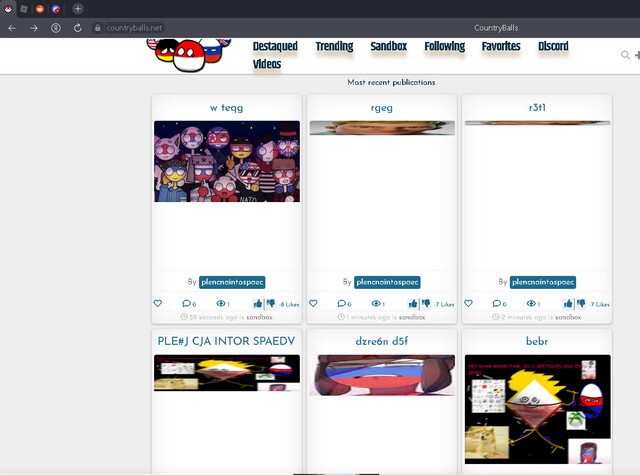Favorite the "r3t1" post with heart

point(468,303)
